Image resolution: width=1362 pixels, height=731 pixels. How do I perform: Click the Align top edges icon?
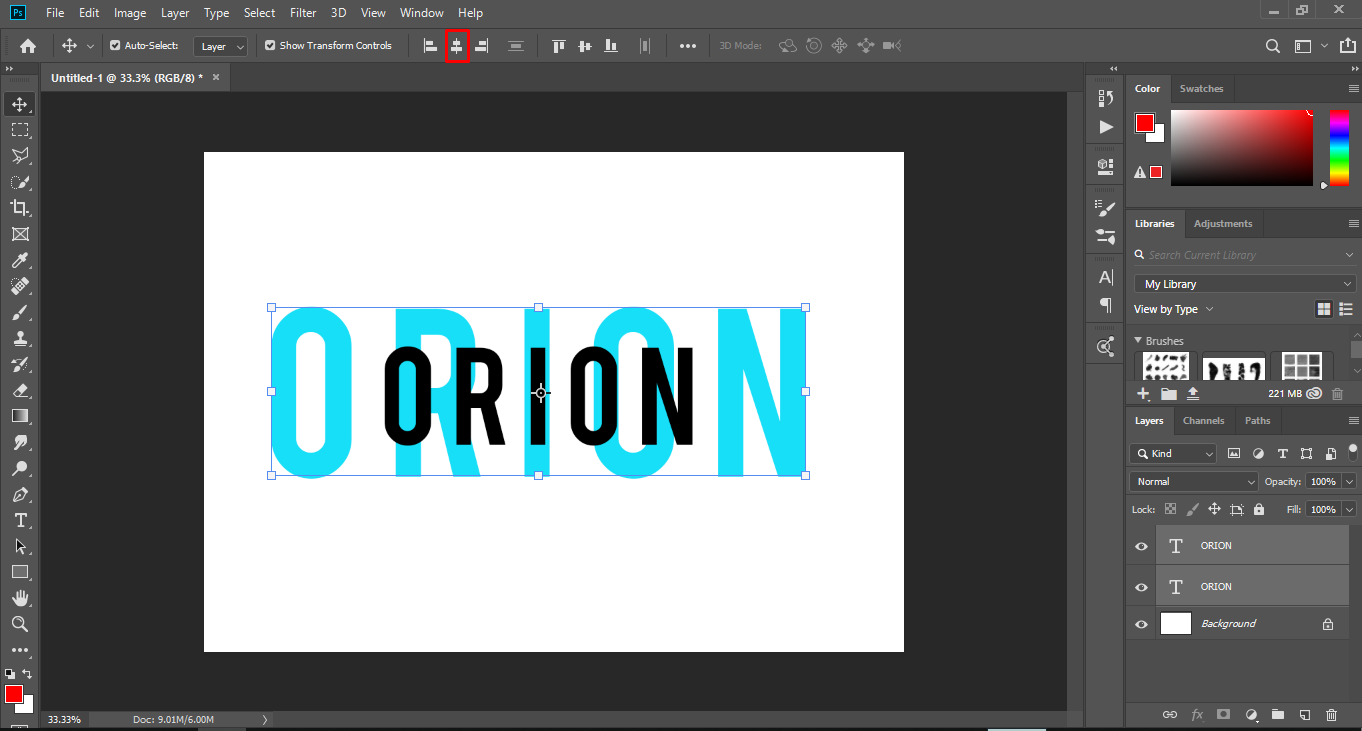click(x=559, y=46)
